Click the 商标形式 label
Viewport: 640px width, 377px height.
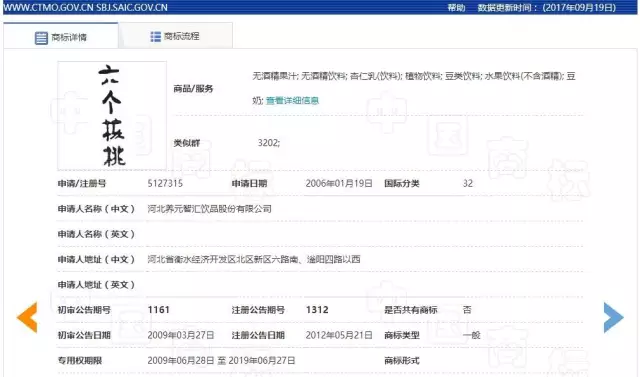(402, 360)
